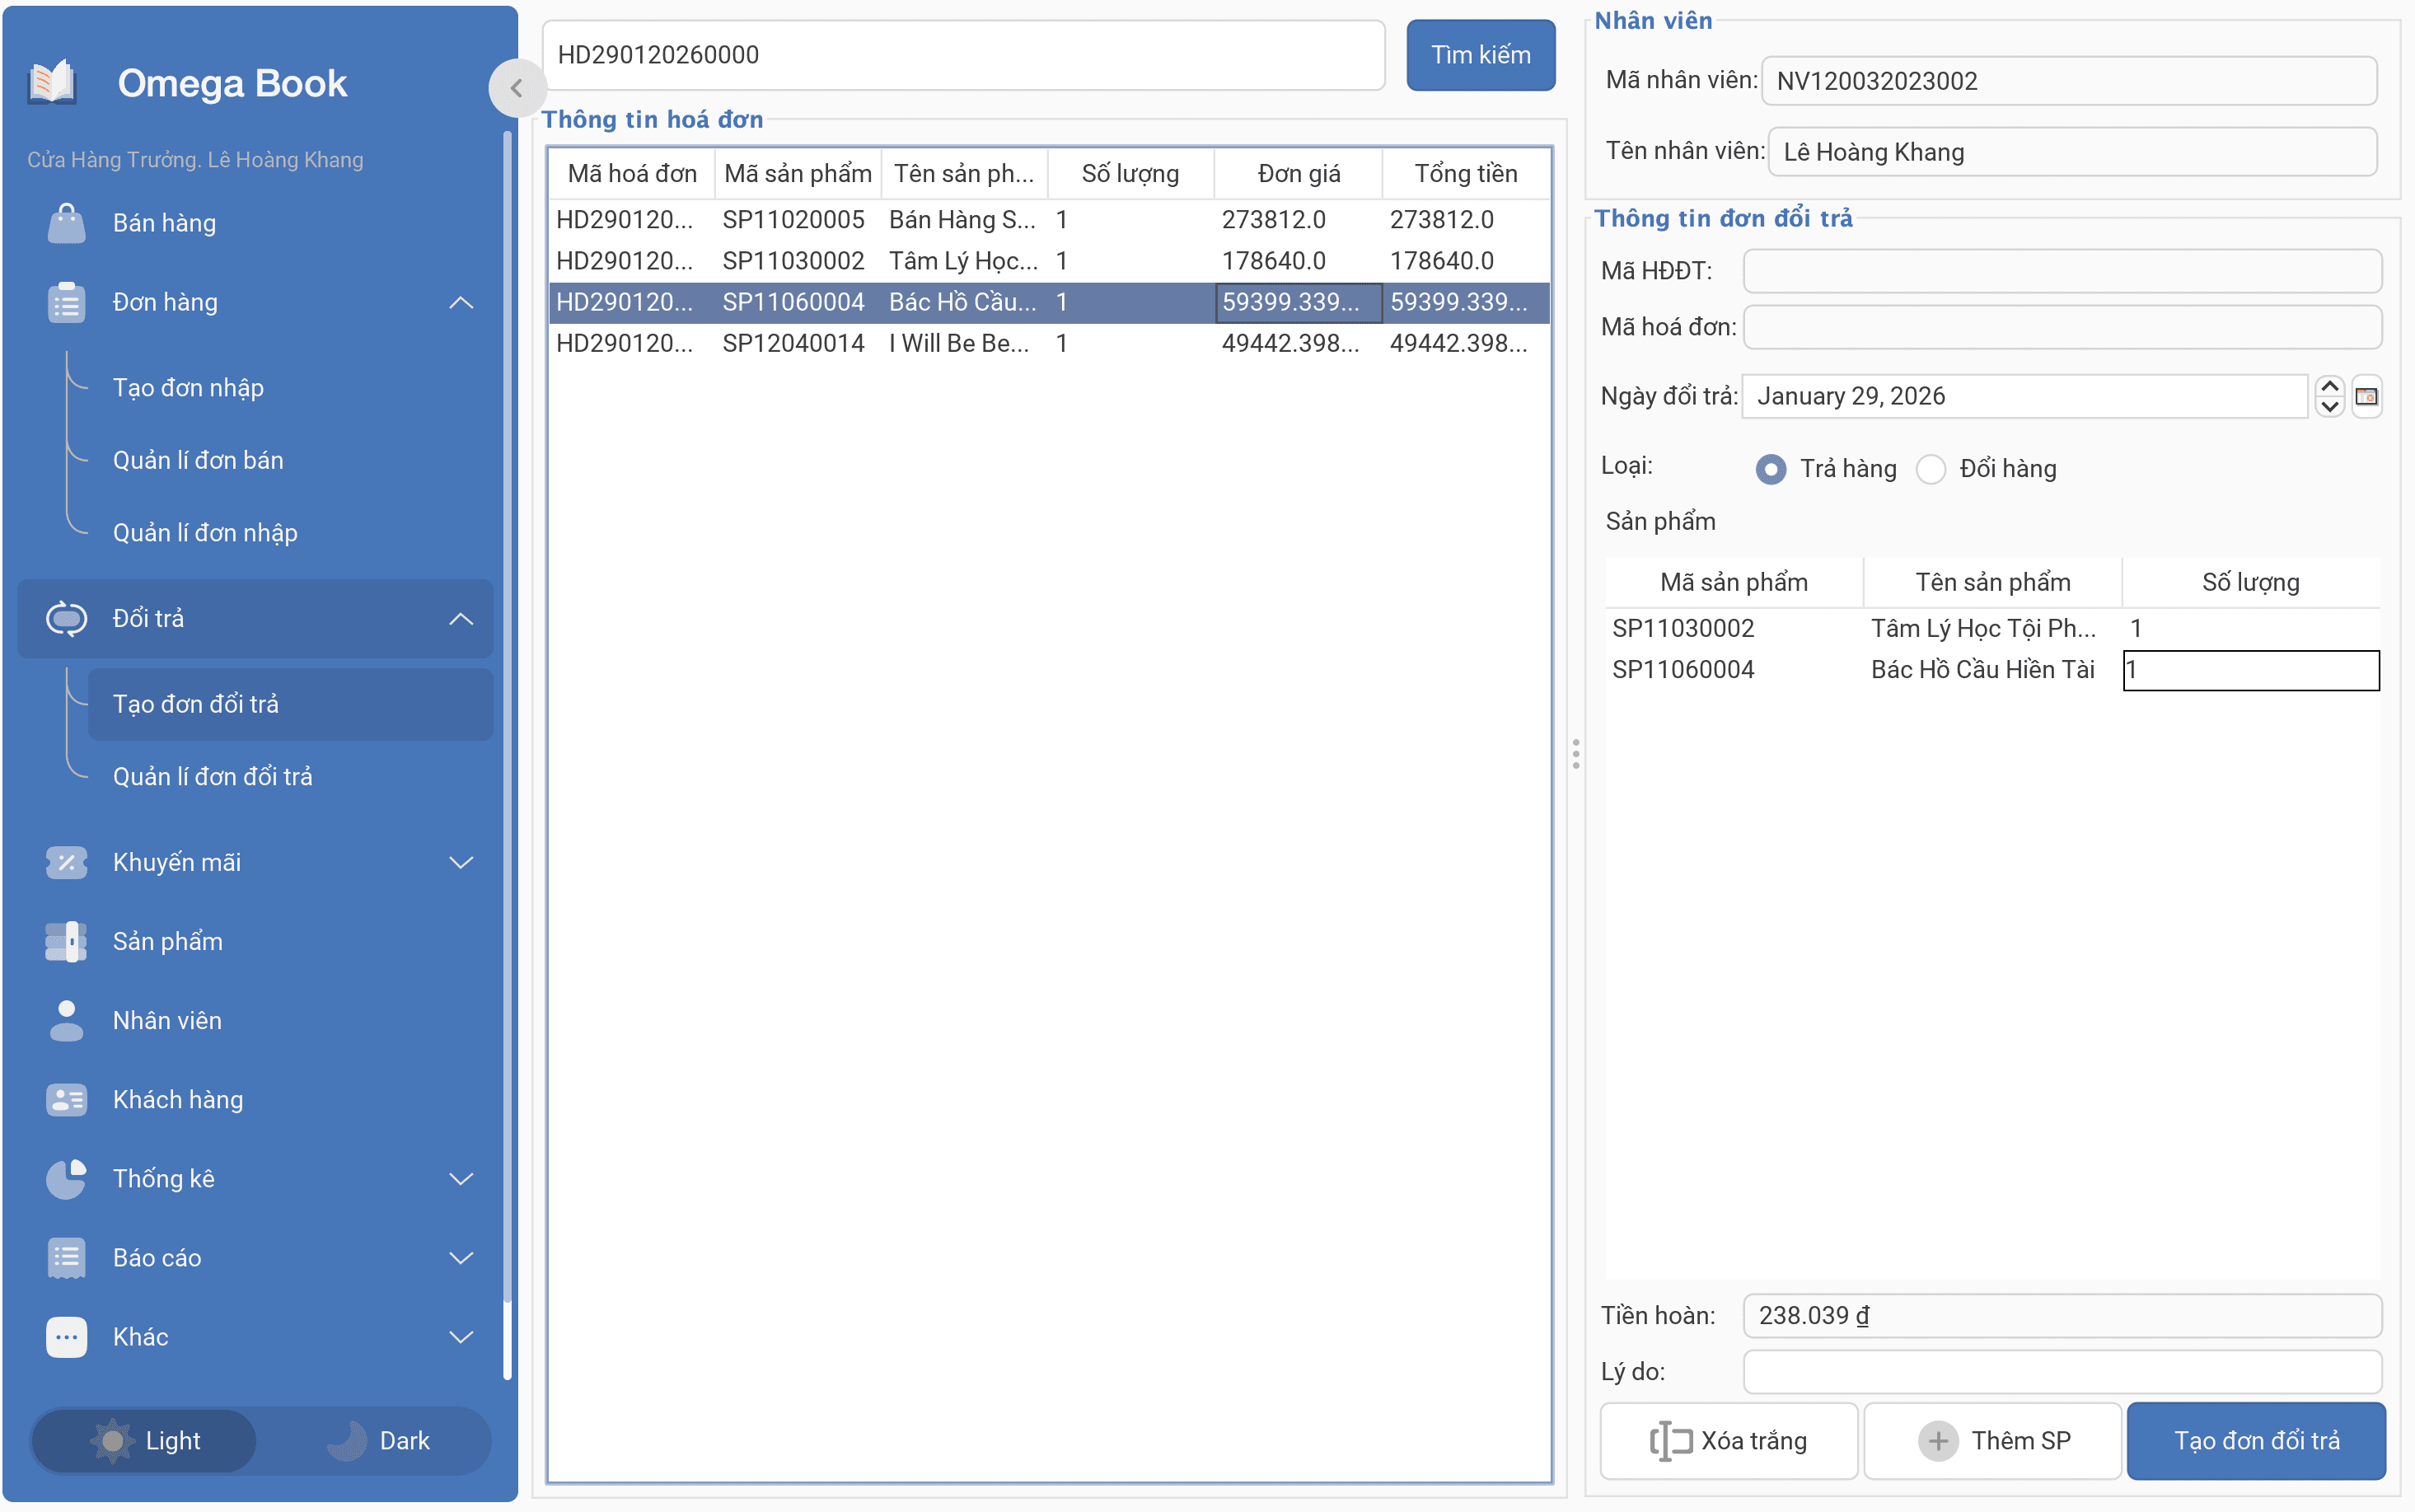
Task: Select the Trả hàng radio option
Action: (1770, 468)
